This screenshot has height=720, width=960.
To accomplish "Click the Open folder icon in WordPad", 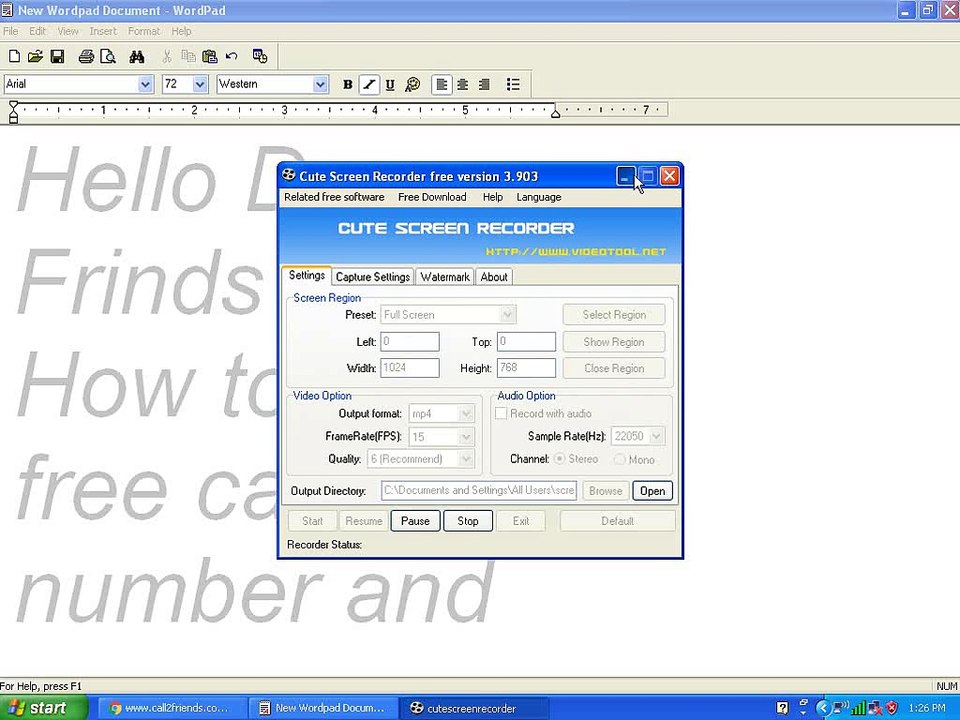I will pos(36,56).
